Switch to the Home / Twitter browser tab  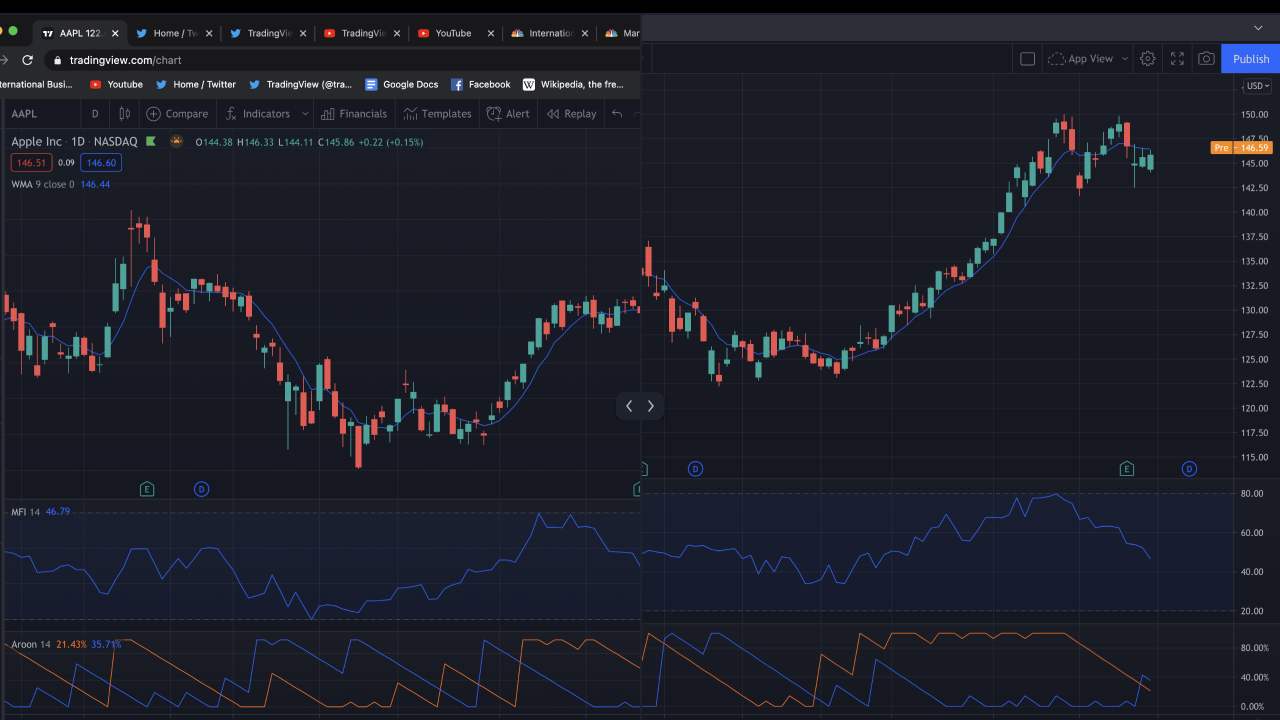coord(174,33)
